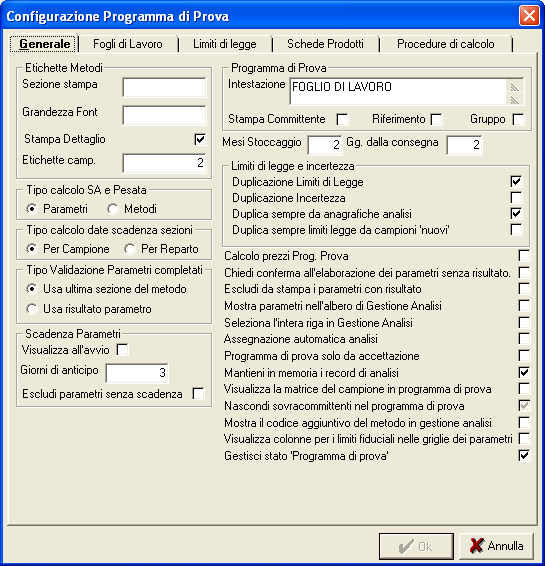The image size is (545, 566).
Task: Check Escludi da stampa i parametri con risultato
Action: (x=524, y=288)
